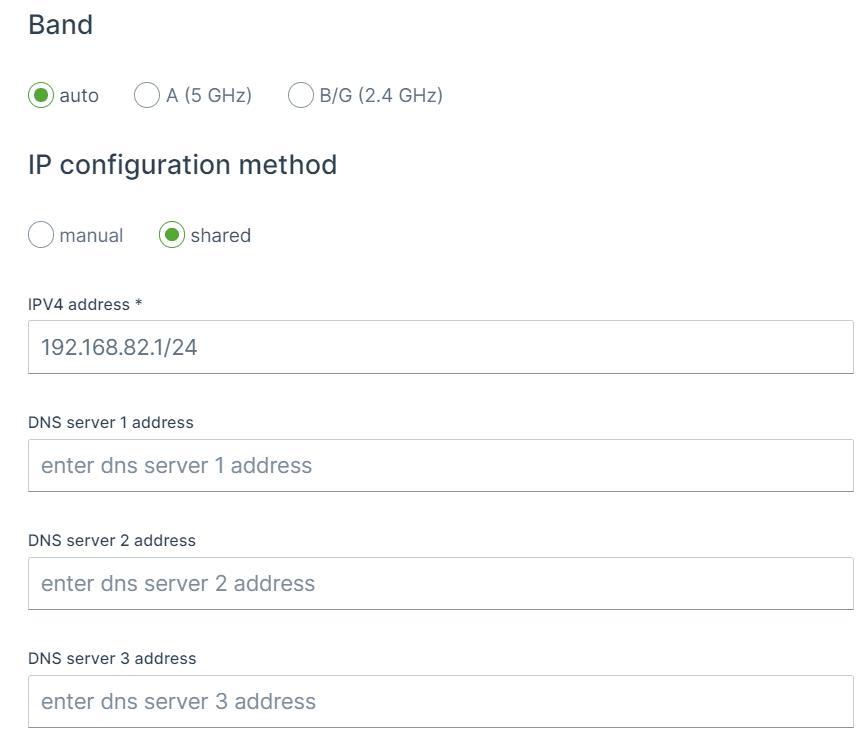Viewport: 865px width, 744px height.
Task: Focus the DNS server 1 address field
Action: coord(440,466)
